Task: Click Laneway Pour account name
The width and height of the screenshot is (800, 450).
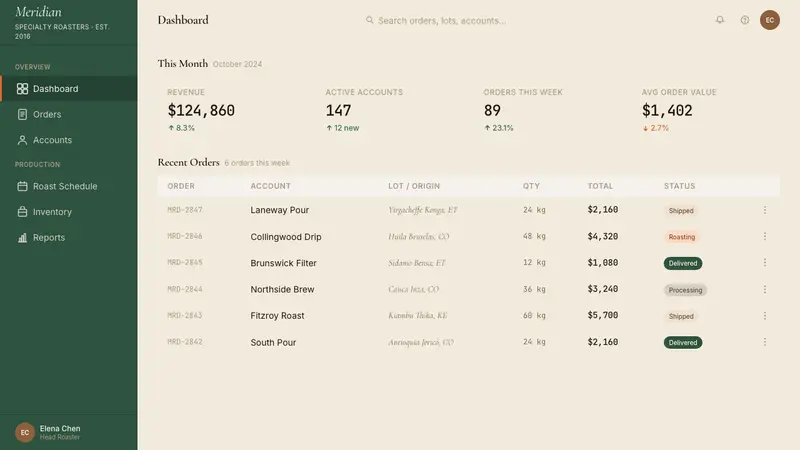Action: click(x=280, y=210)
